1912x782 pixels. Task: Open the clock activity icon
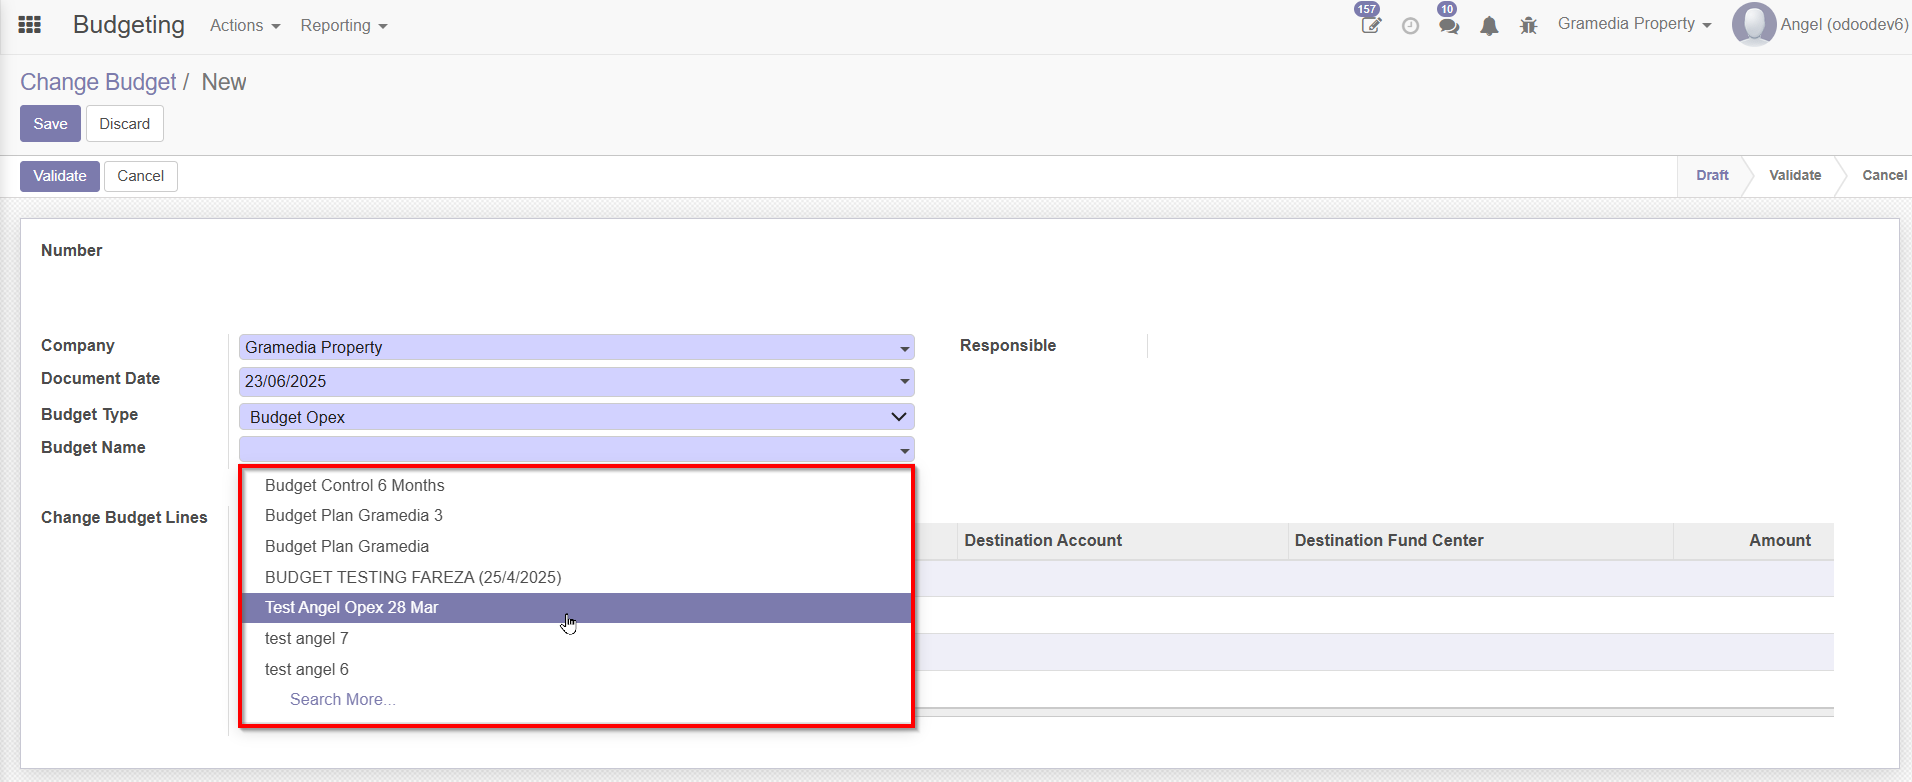click(1410, 26)
